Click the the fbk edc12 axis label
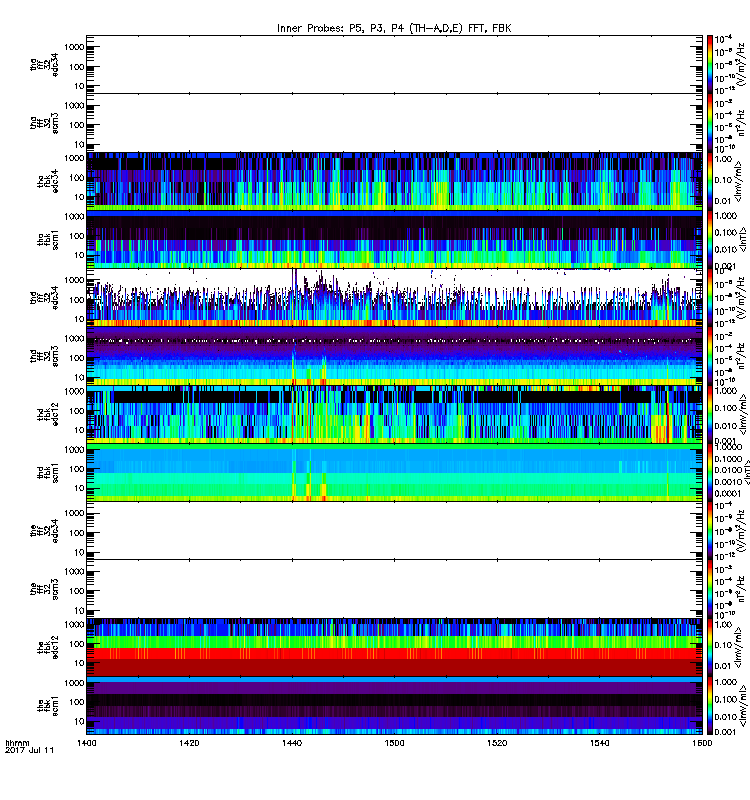 pos(48,648)
